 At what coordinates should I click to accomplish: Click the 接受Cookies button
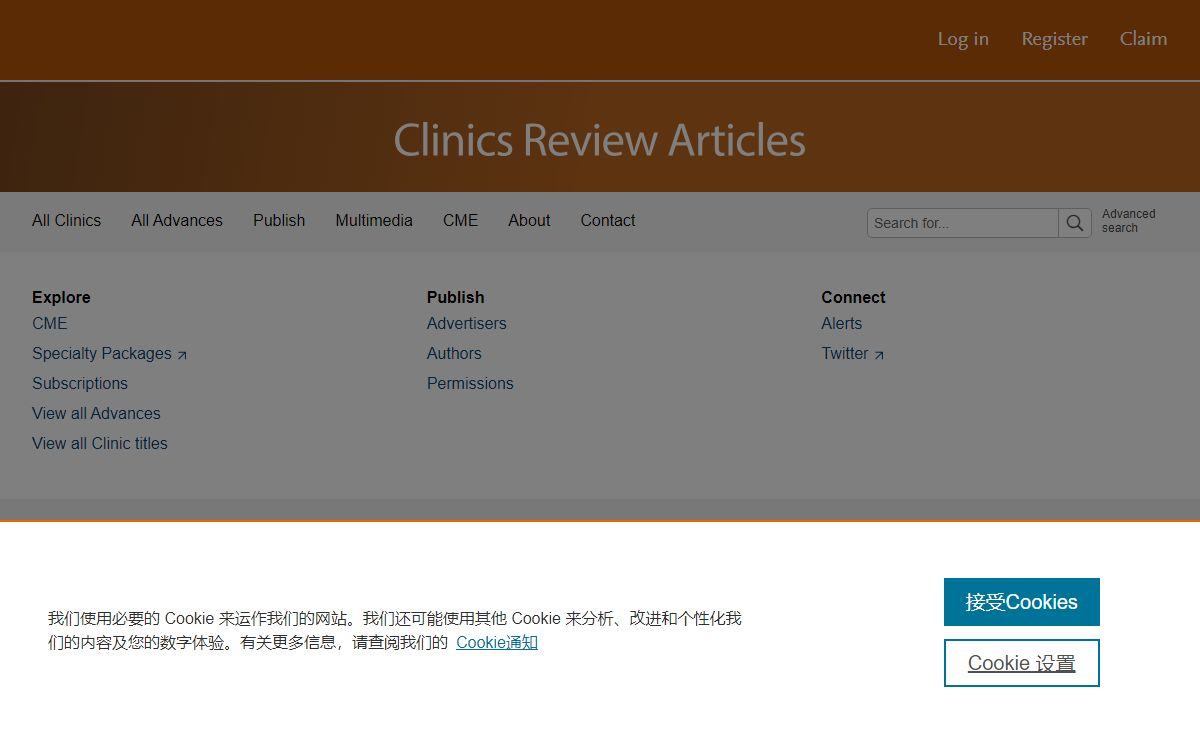1022,602
